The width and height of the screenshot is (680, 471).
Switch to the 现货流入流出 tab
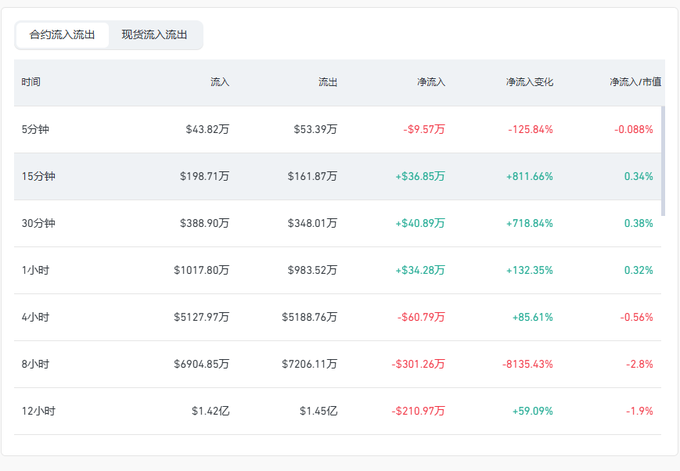154,35
